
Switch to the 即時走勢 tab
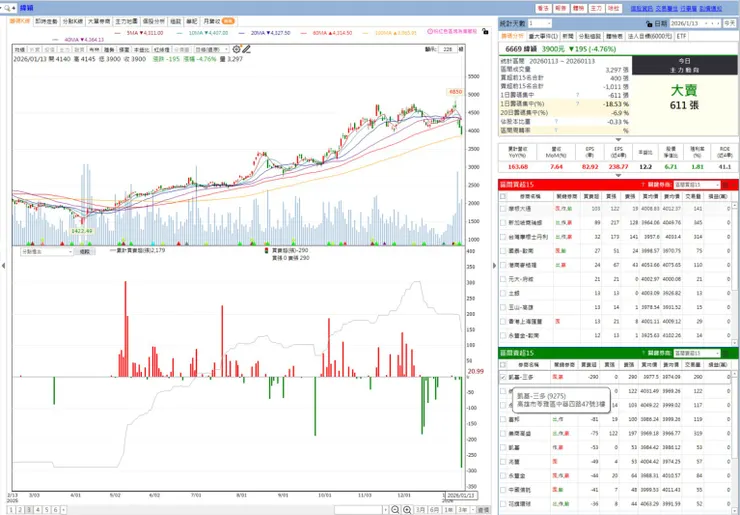tap(46, 21)
